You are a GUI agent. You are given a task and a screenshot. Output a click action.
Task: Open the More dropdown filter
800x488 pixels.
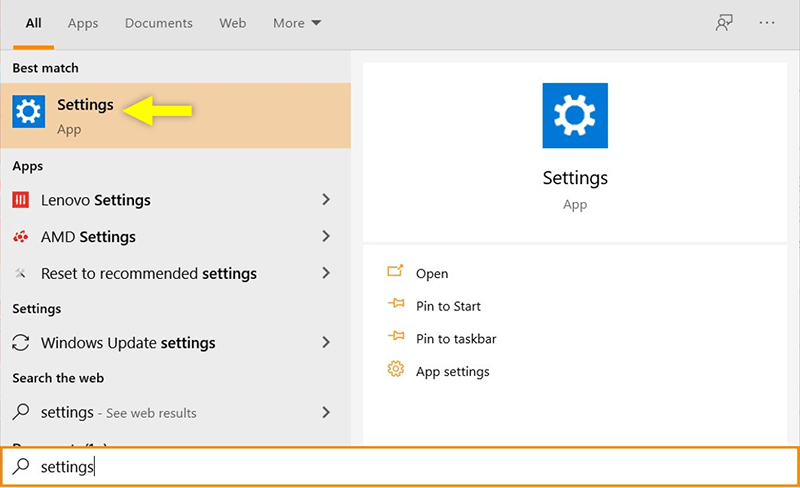click(x=297, y=23)
